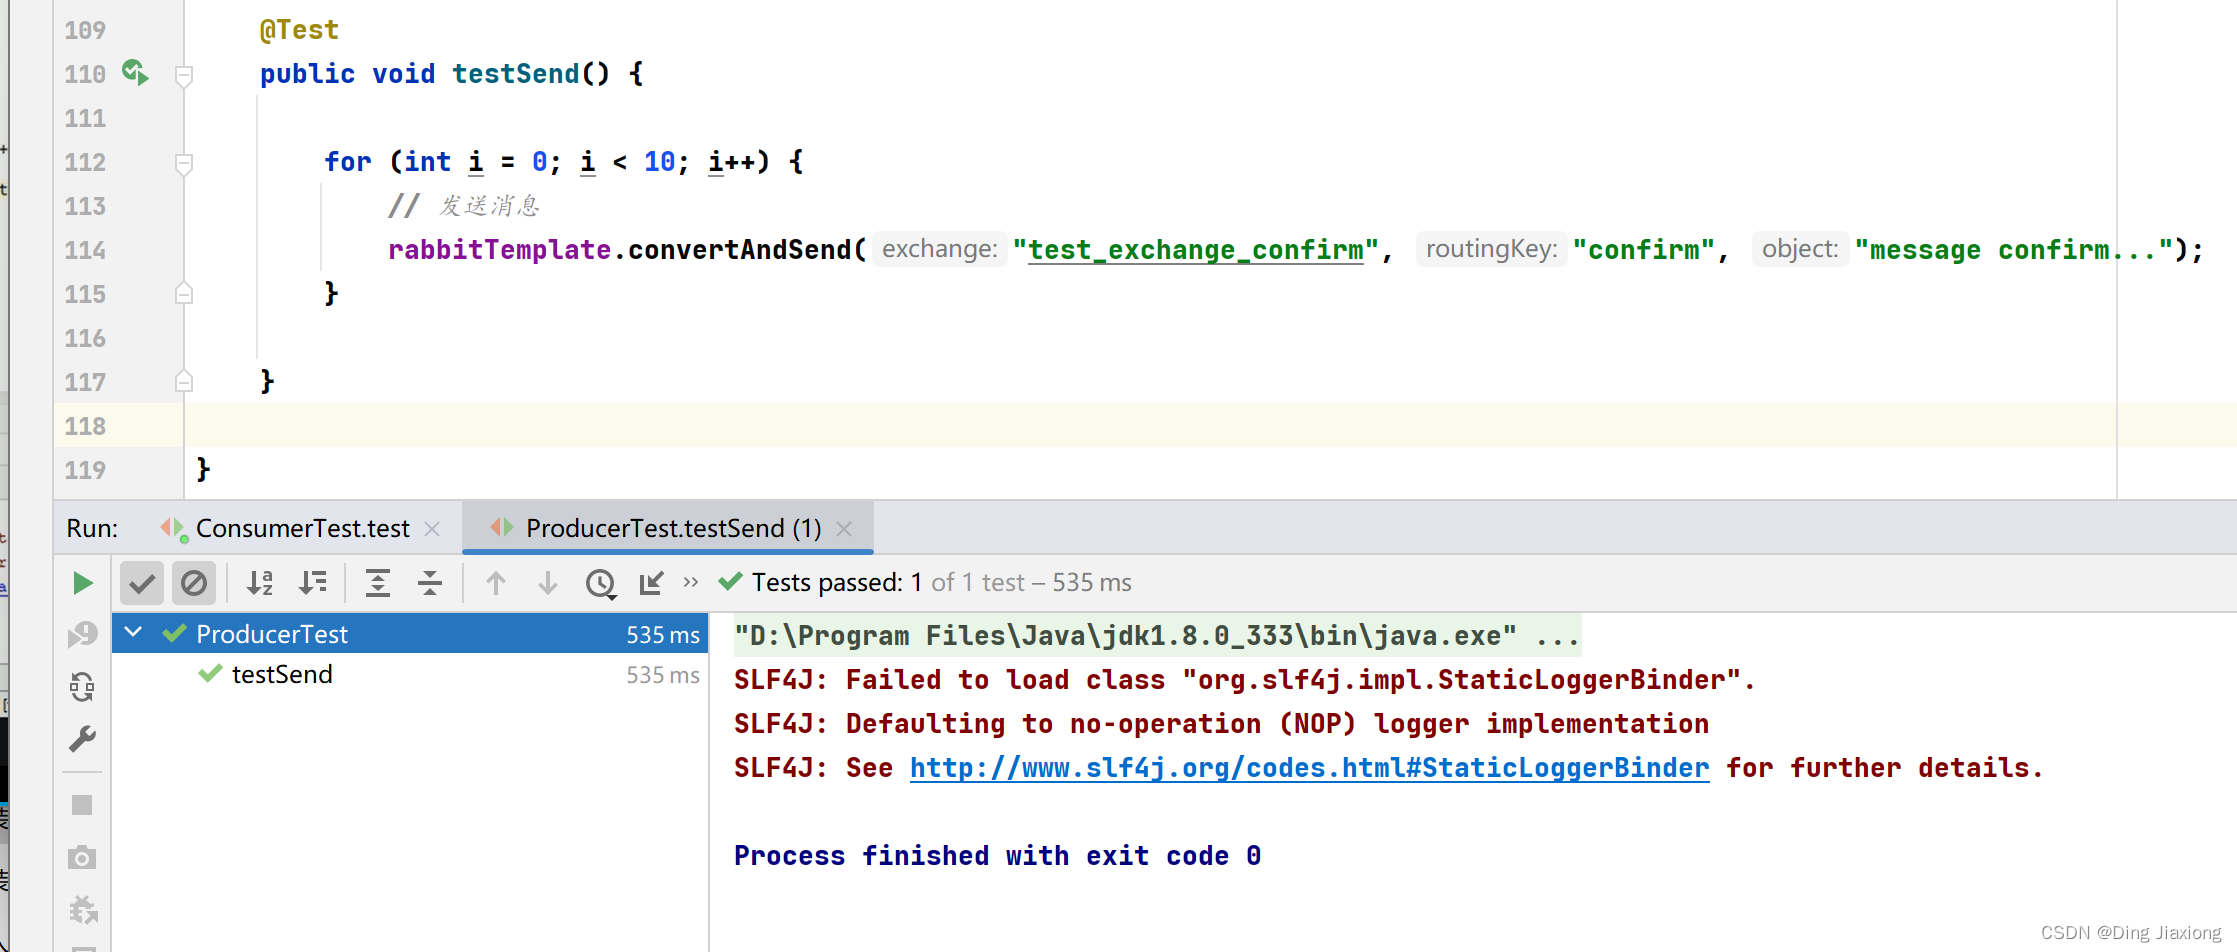Open the wrench settings icon in Run sidebar

(x=82, y=739)
